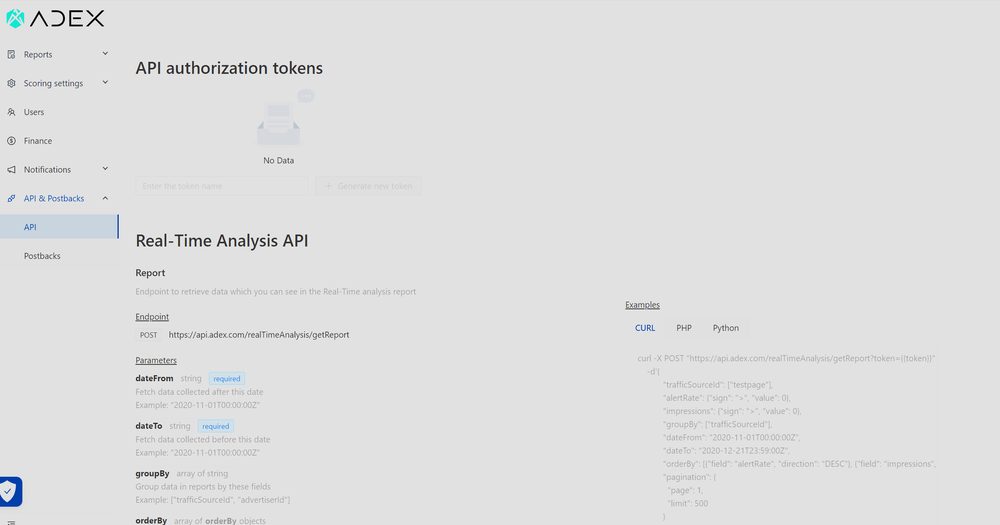The image size is (1000, 525).
Task: Switch to the CURL example tab
Action: [645, 328]
